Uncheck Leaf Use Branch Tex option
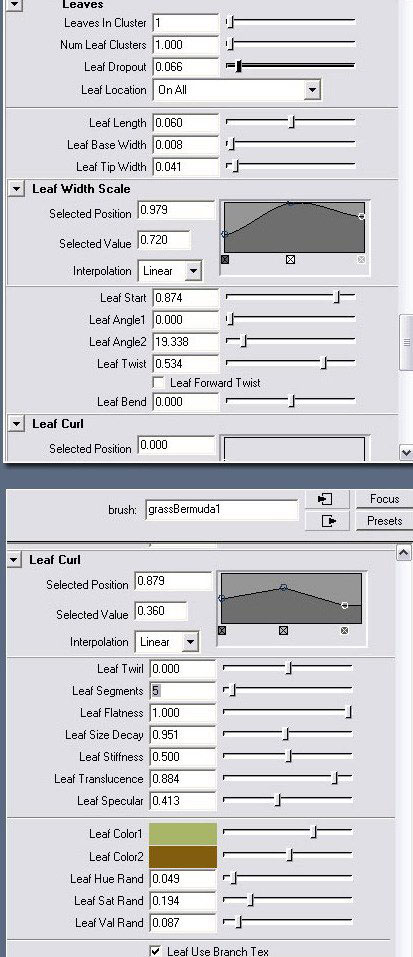 click(156, 950)
